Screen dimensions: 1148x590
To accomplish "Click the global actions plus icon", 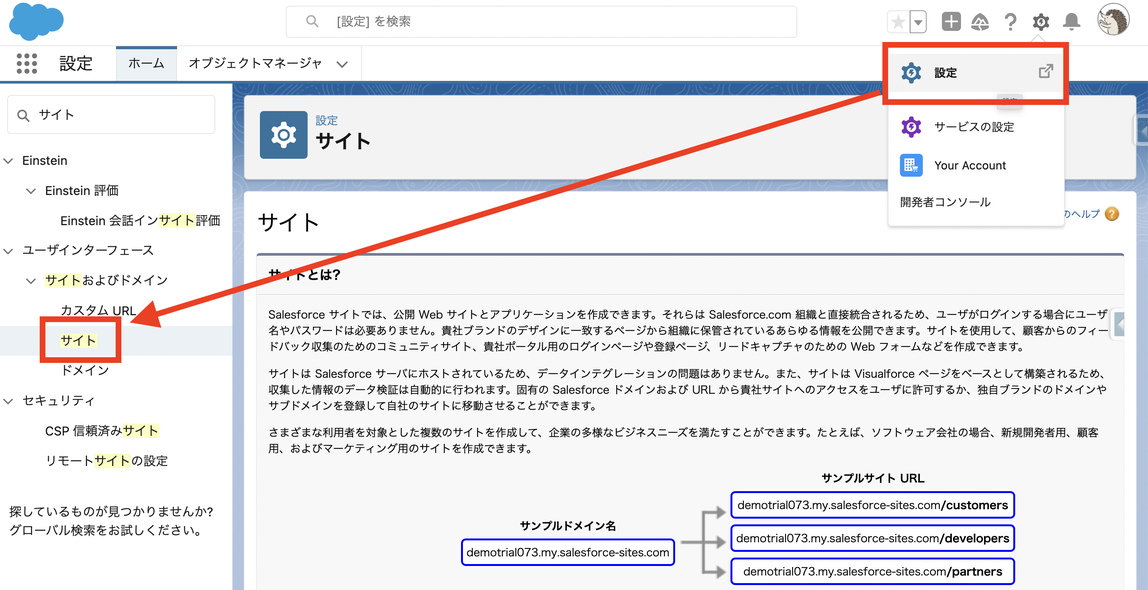I will pos(951,22).
